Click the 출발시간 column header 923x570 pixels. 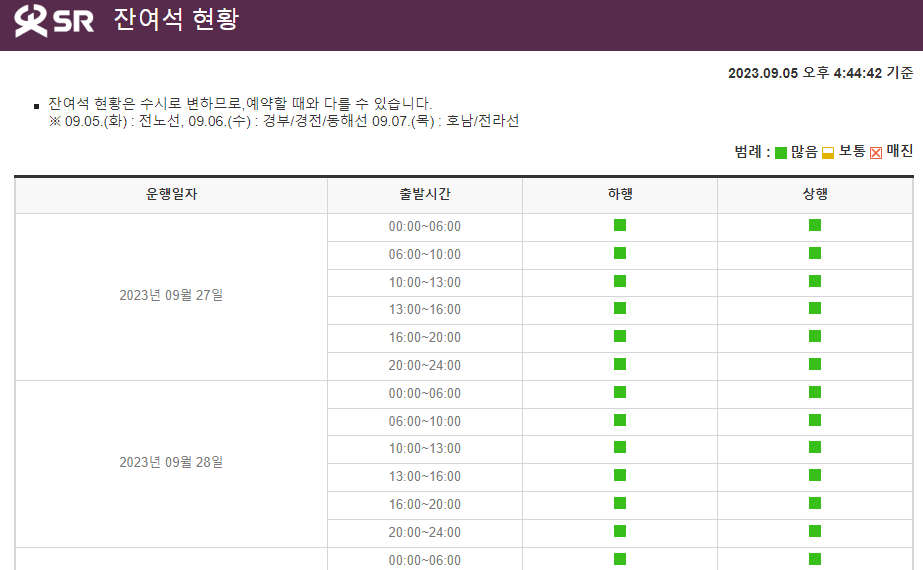424,194
